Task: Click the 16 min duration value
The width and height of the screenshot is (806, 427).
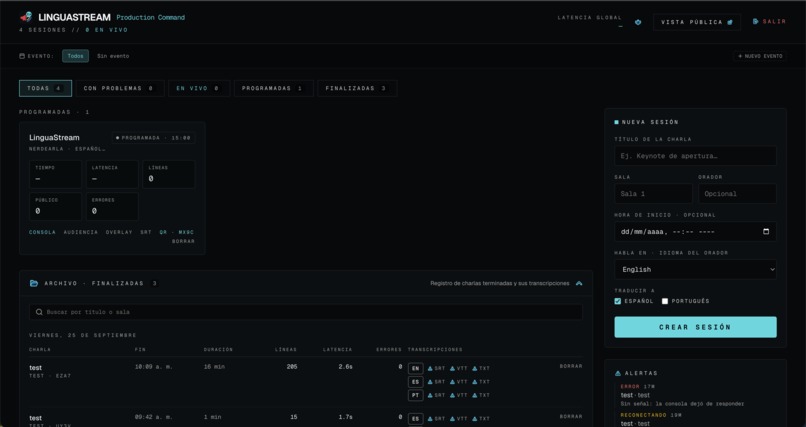Action: [x=214, y=367]
